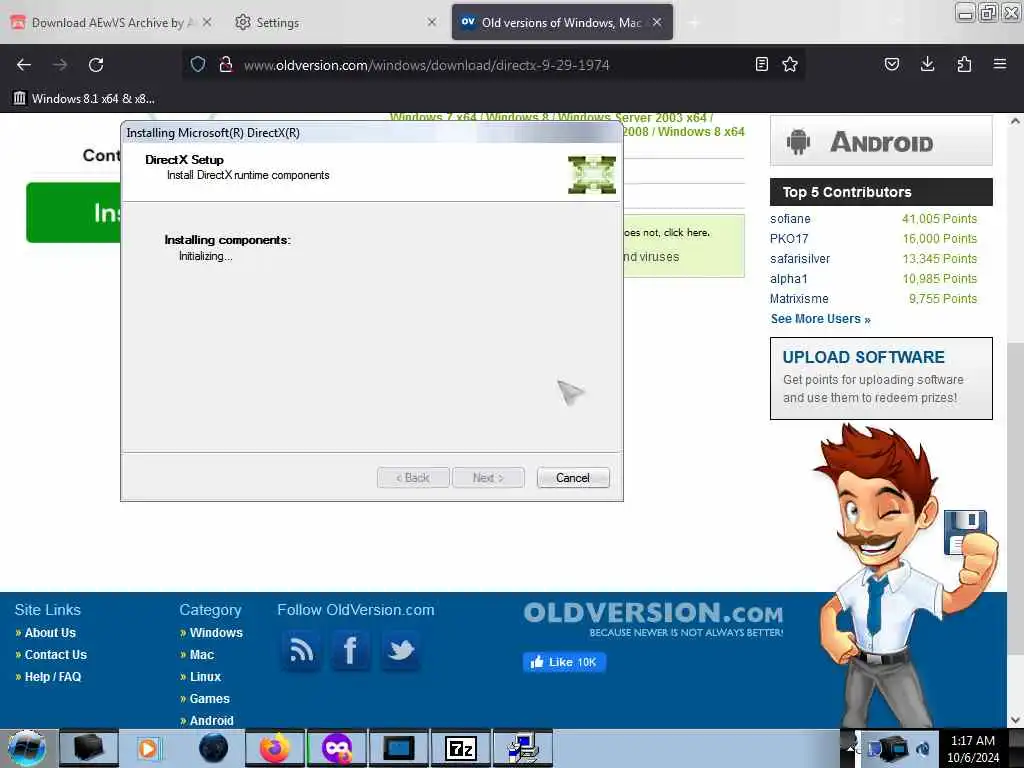Reload the current page
Viewport: 1024px width, 768px height.
(96, 65)
